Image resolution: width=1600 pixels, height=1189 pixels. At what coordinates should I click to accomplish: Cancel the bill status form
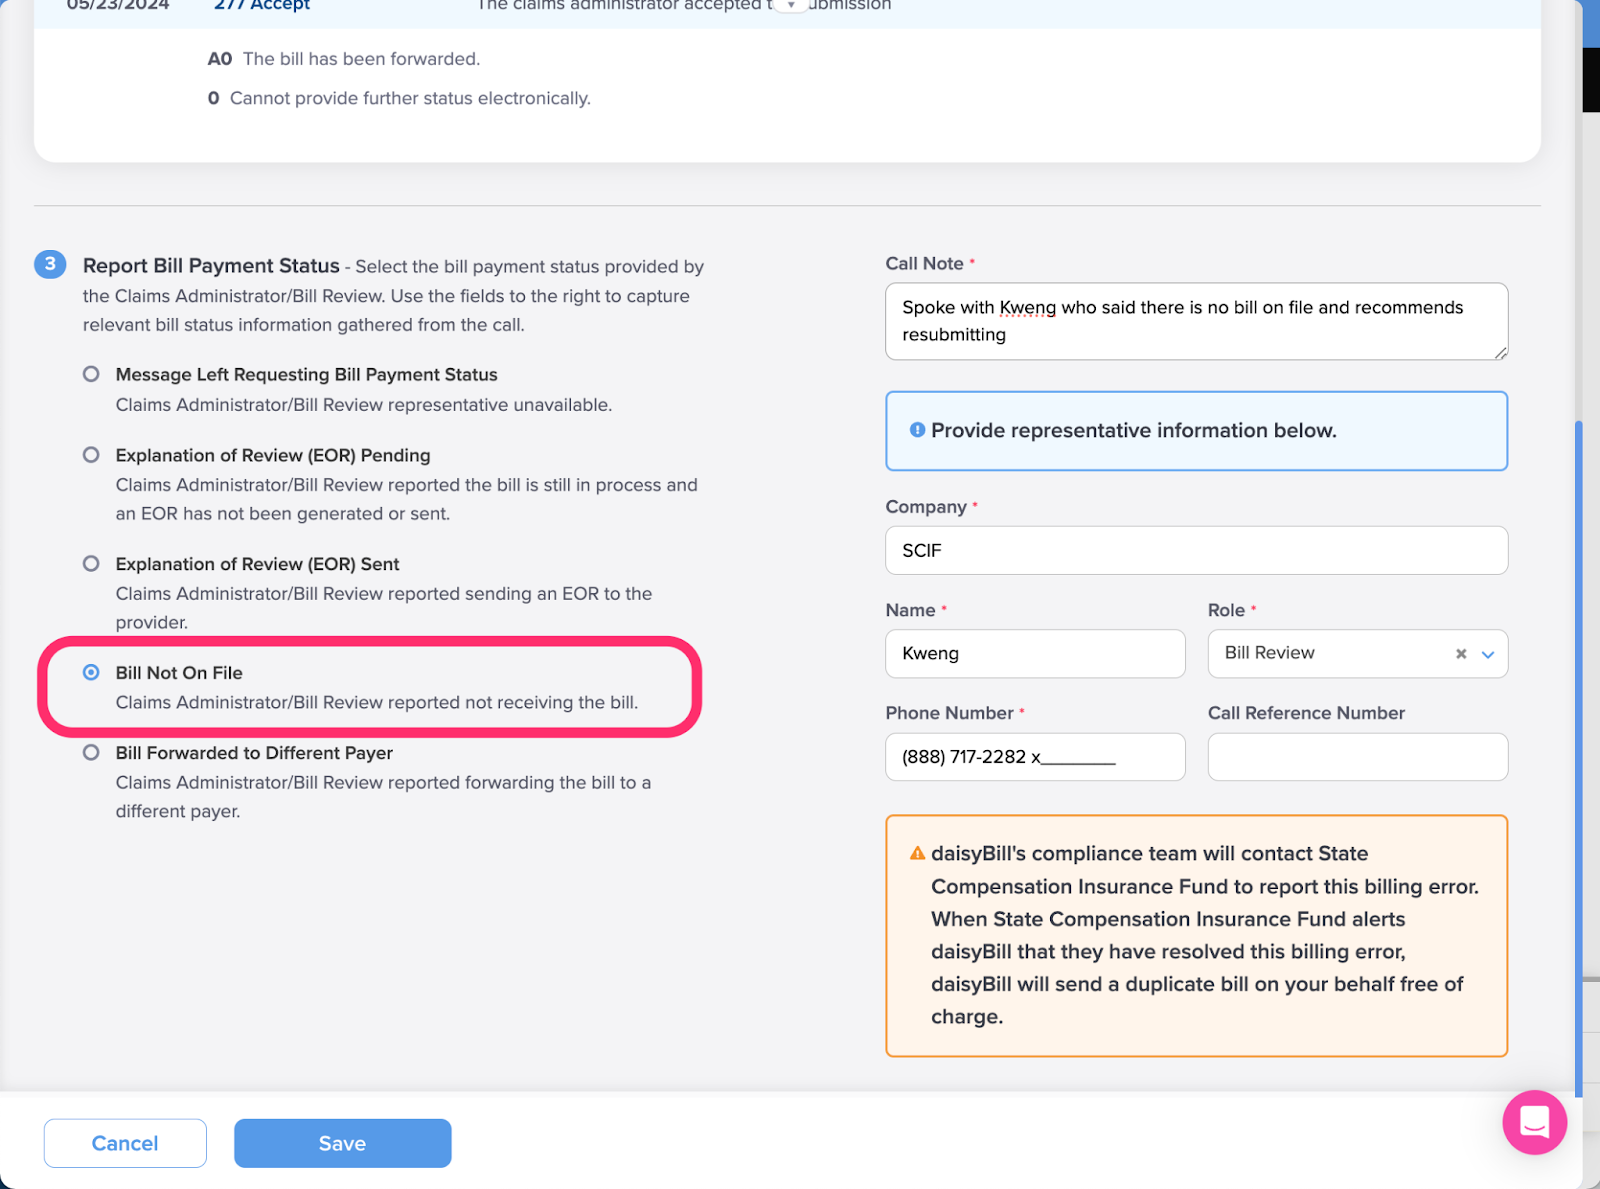click(125, 1143)
